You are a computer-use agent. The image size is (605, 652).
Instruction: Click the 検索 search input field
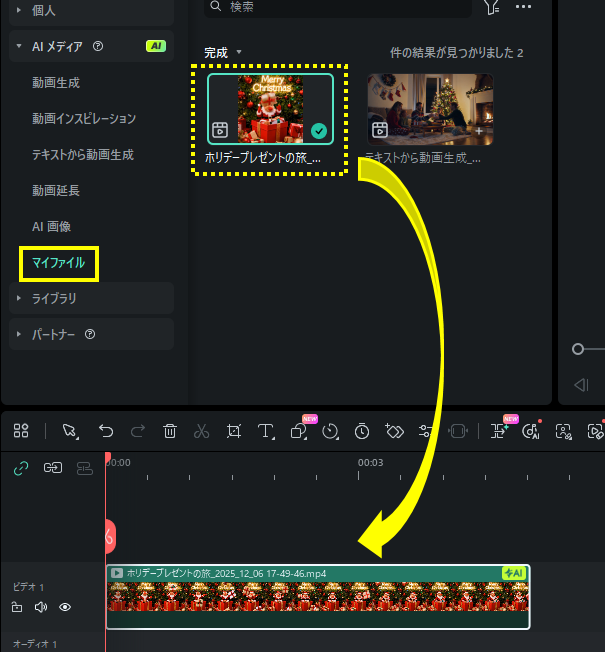click(340, 7)
